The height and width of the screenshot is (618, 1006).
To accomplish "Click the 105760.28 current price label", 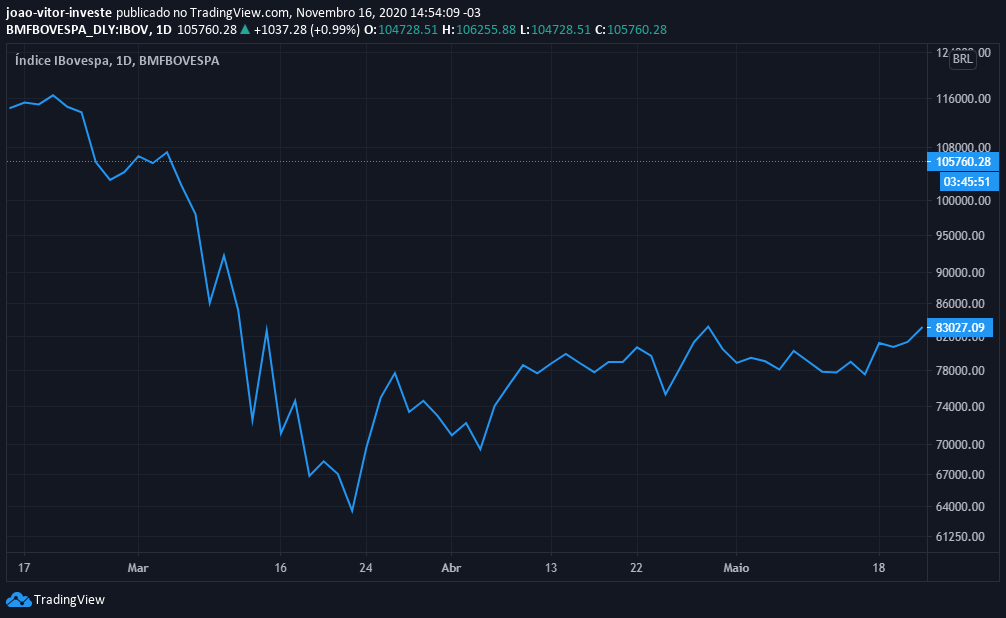I will (963, 162).
